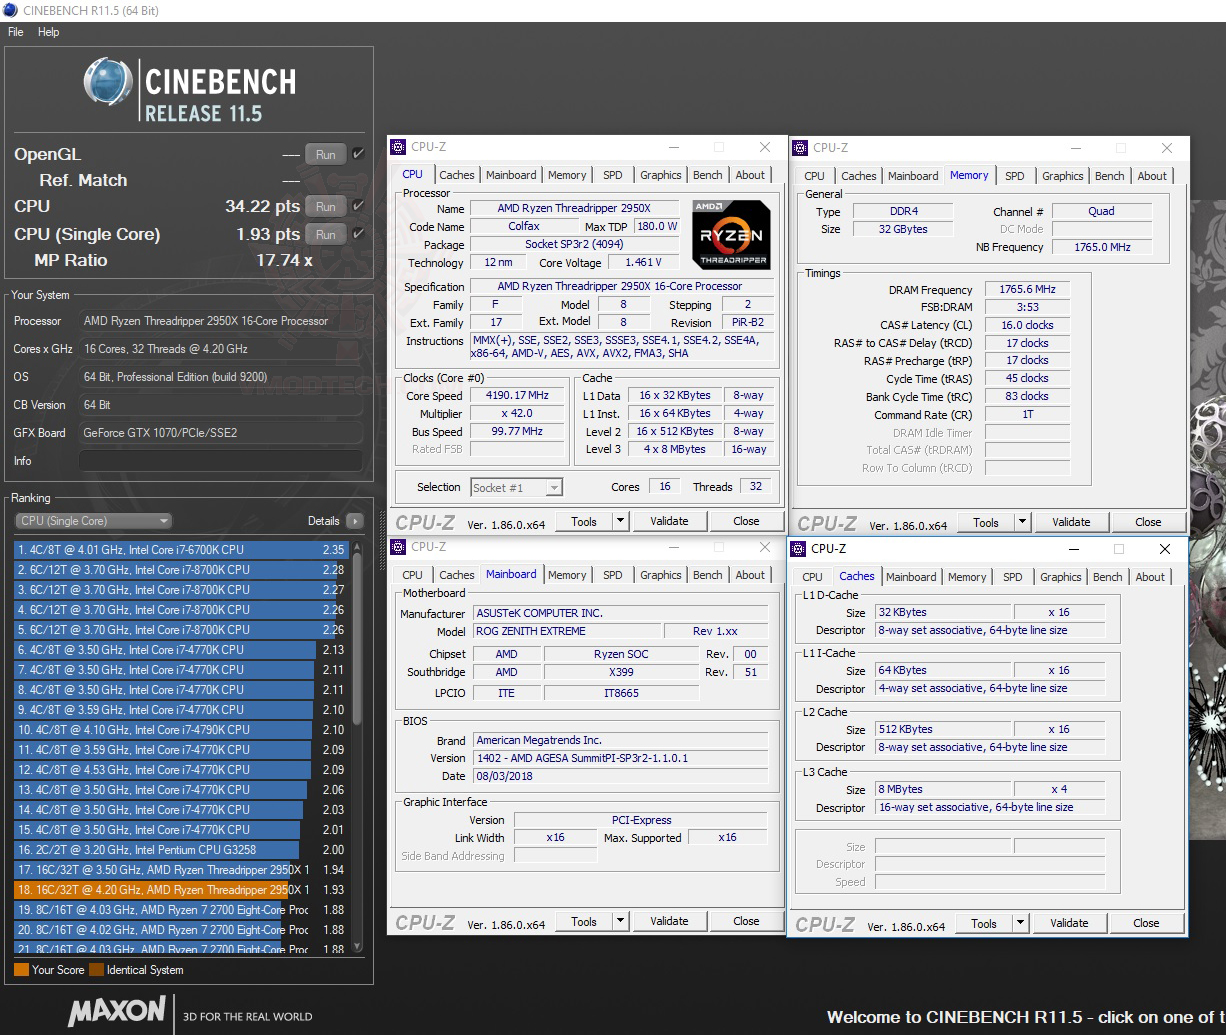Expand the ranking Details arrow
This screenshot has width=1226, height=1035.
tap(355, 521)
